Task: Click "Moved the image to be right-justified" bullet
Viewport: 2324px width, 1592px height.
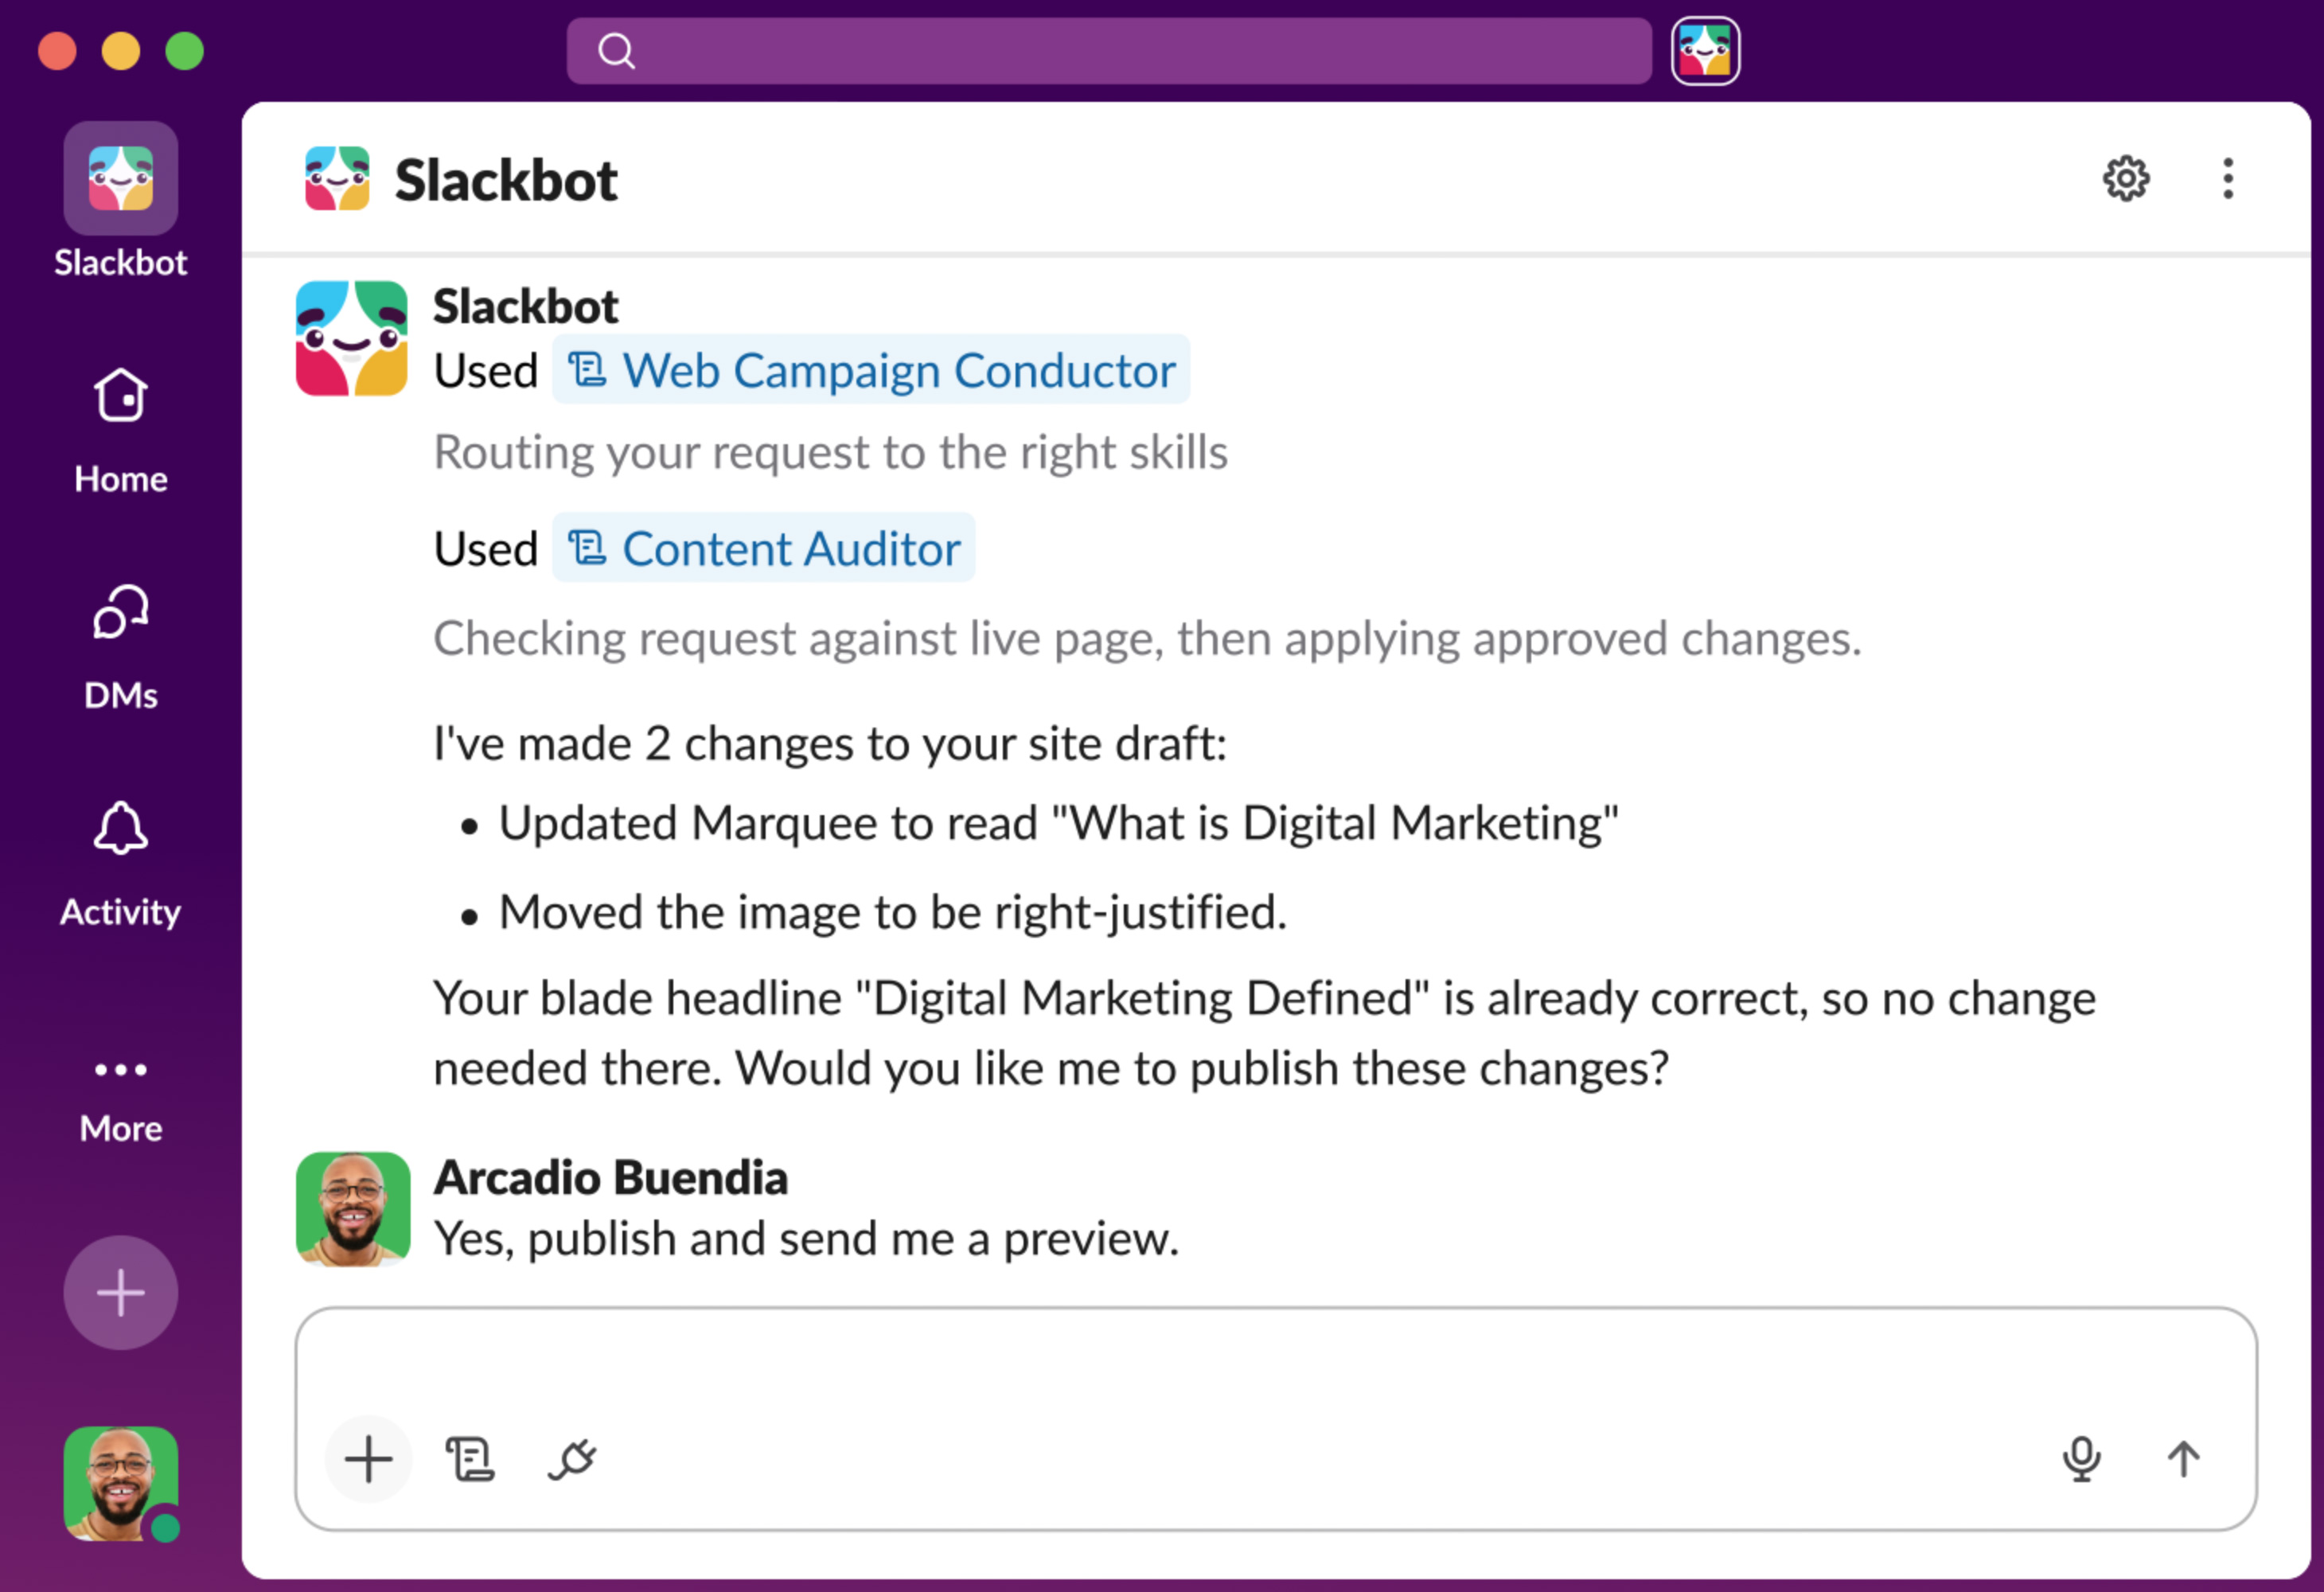Action: pyautogui.click(x=893, y=912)
